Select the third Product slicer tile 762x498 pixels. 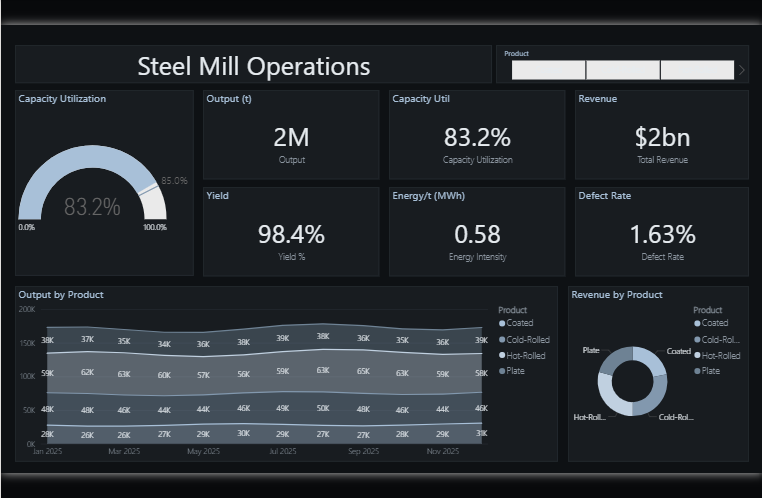coord(697,70)
